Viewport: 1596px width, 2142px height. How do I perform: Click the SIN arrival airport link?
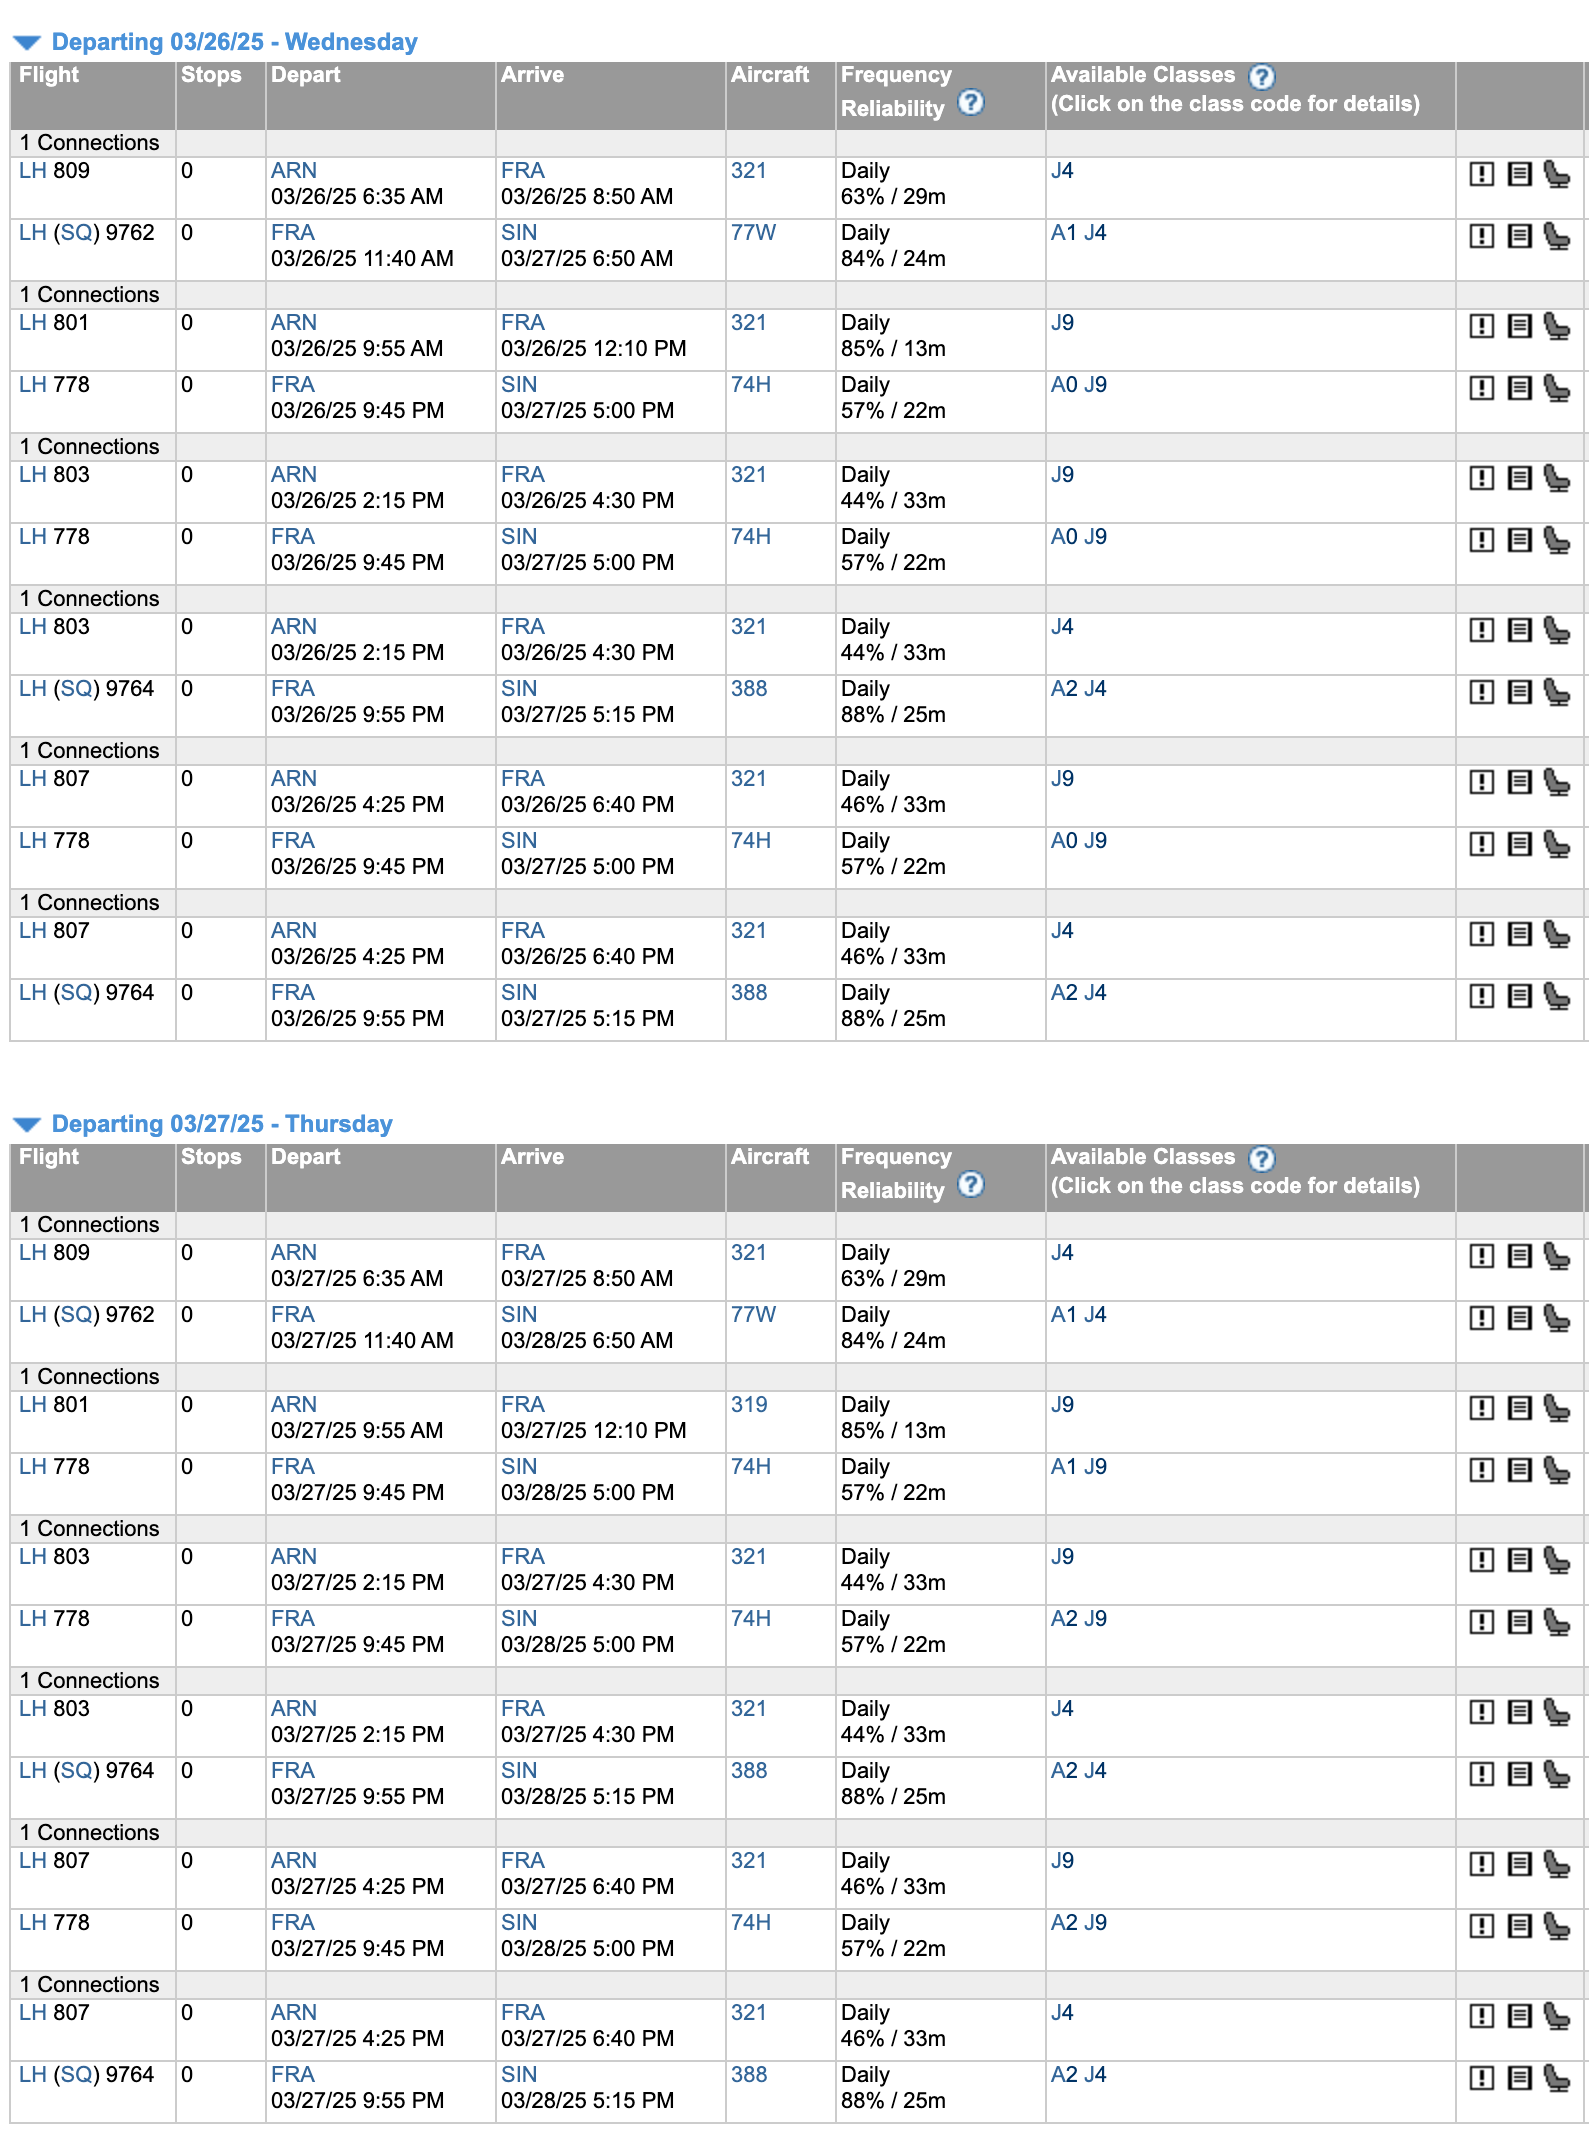pyautogui.click(x=517, y=231)
